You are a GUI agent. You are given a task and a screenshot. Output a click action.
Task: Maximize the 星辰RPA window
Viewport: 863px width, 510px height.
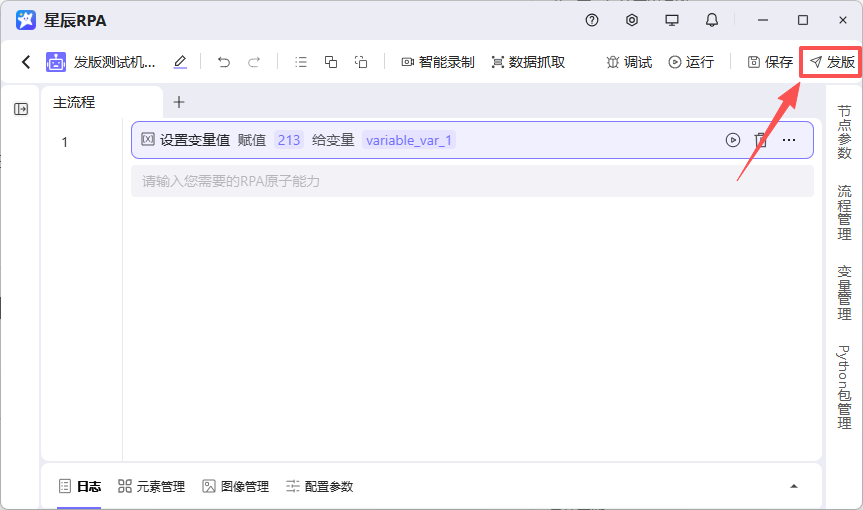click(x=803, y=20)
